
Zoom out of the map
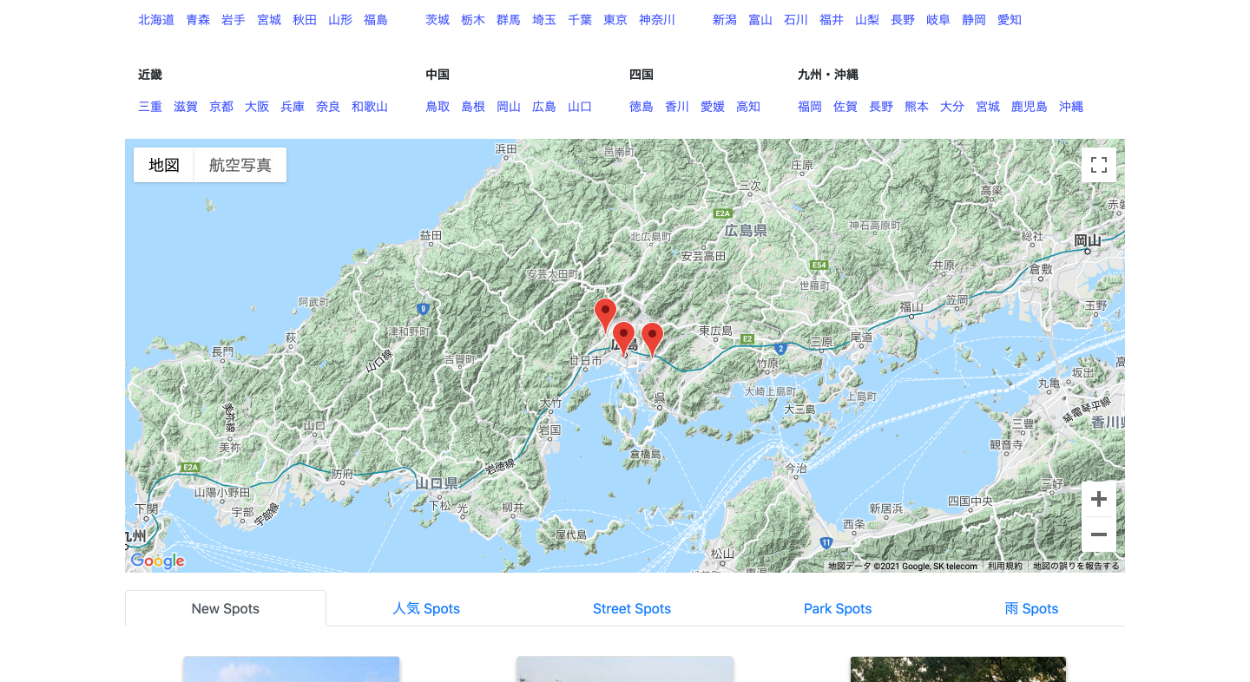coord(1098,535)
